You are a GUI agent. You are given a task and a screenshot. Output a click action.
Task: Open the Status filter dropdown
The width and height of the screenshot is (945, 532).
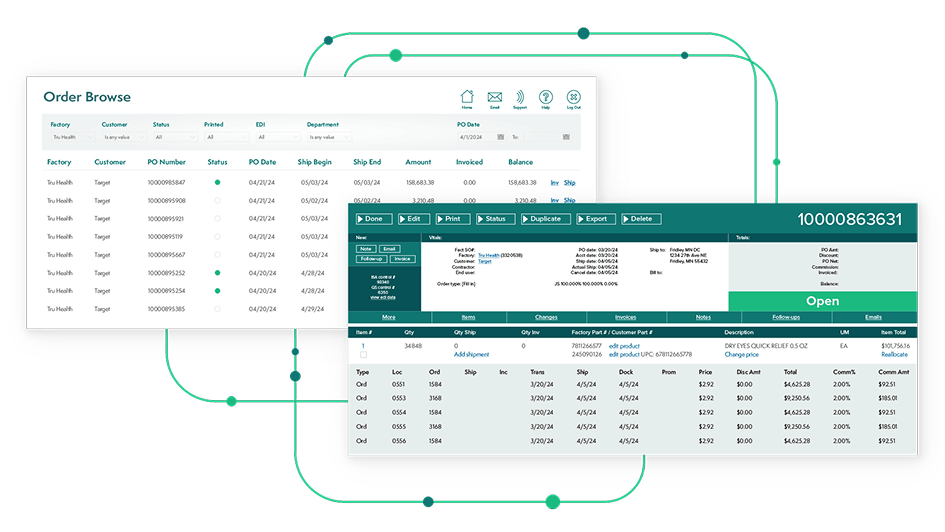175,137
